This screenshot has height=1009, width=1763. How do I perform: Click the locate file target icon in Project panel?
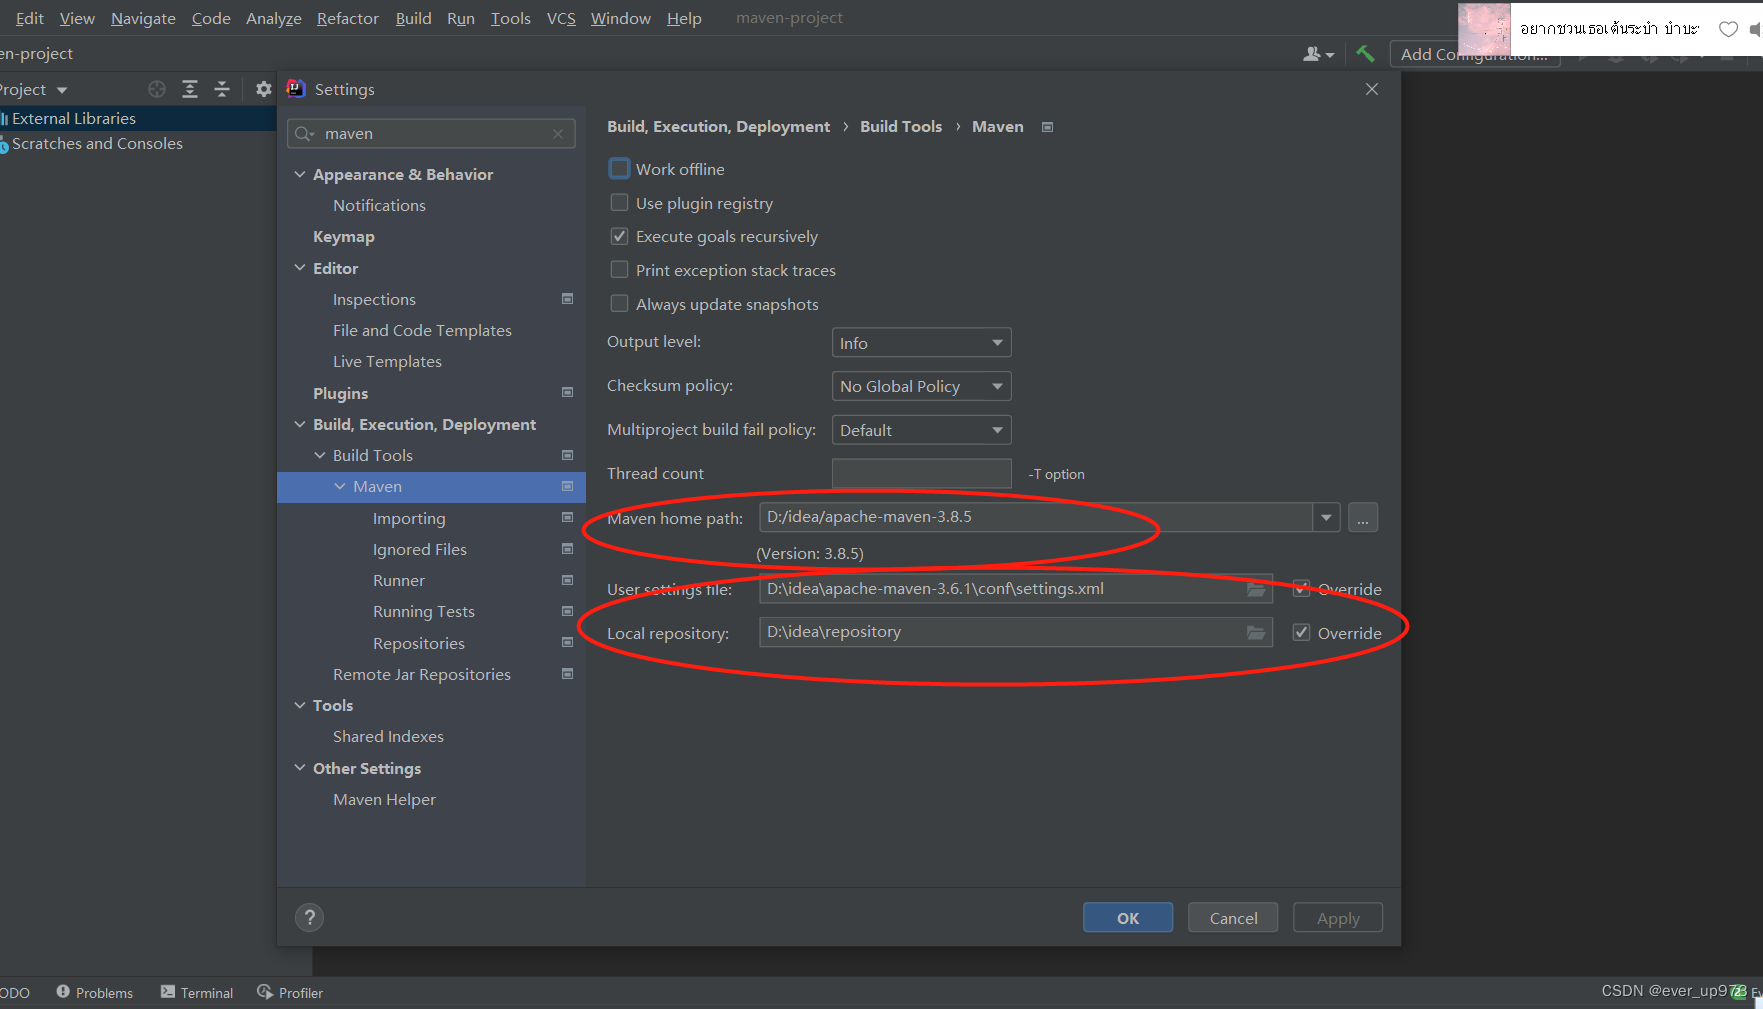[157, 89]
